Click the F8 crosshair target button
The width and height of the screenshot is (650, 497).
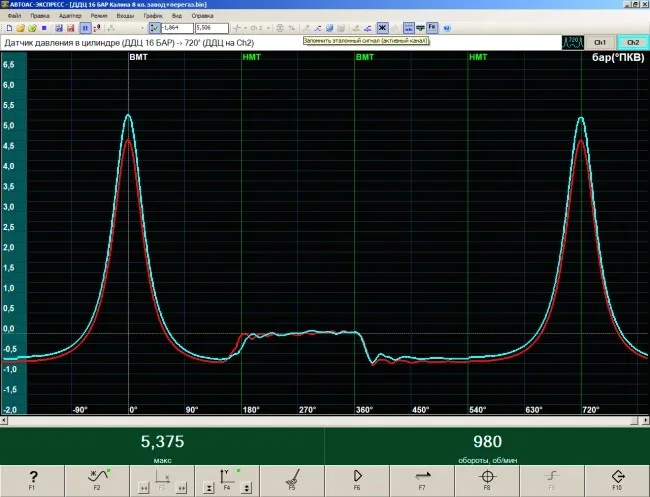pyautogui.click(x=487, y=481)
